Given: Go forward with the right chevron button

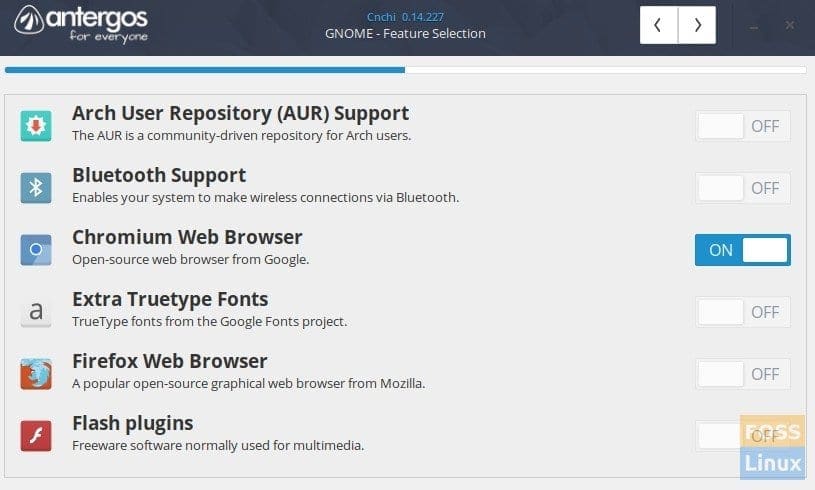Looking at the screenshot, I should [698, 25].
